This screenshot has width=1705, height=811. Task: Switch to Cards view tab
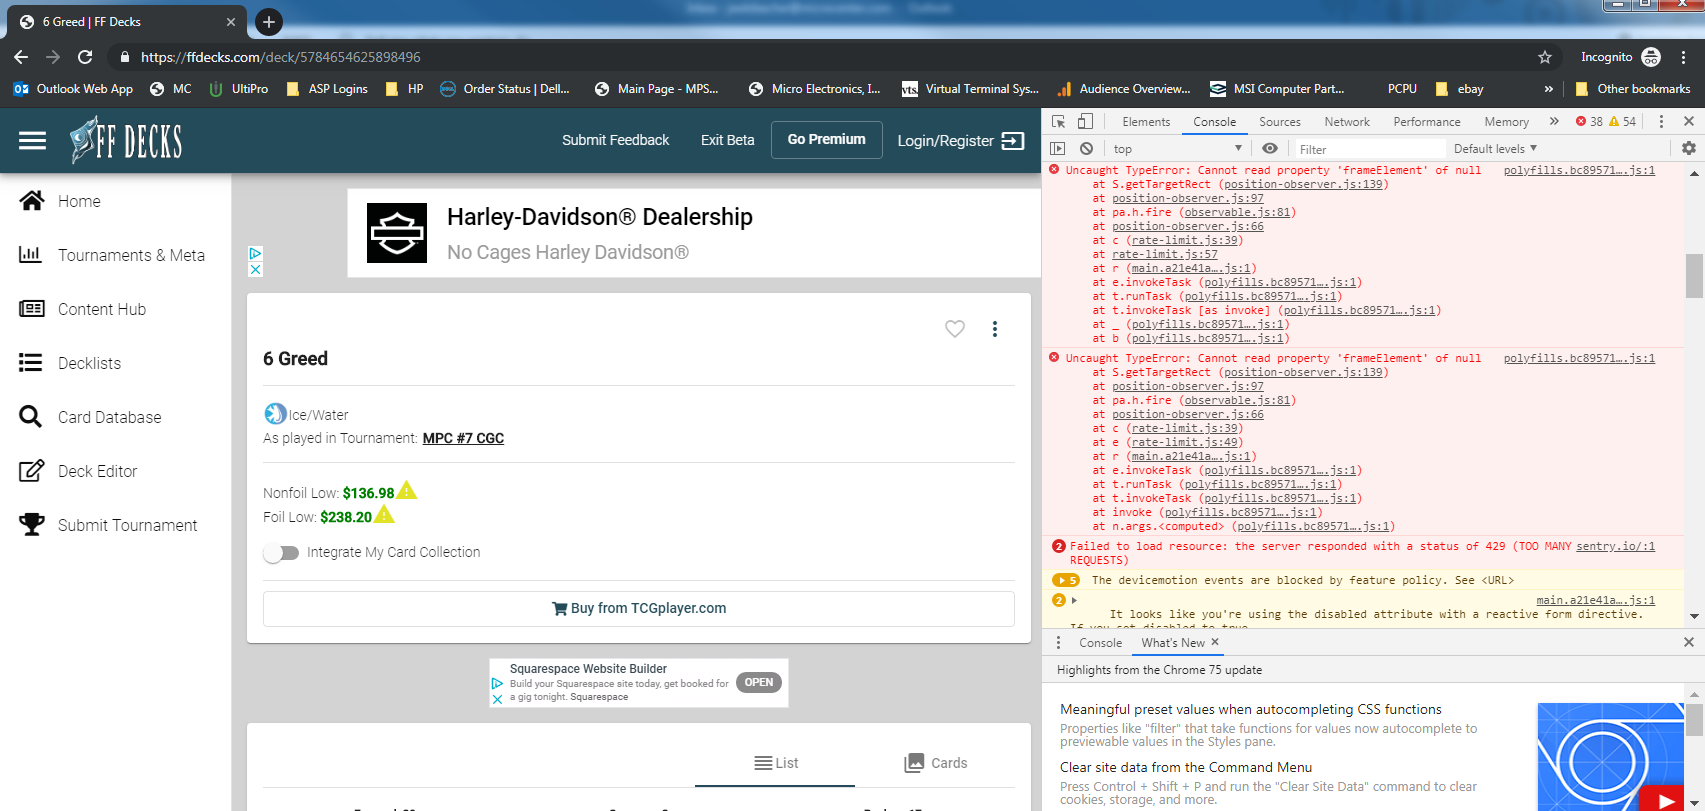(x=935, y=763)
